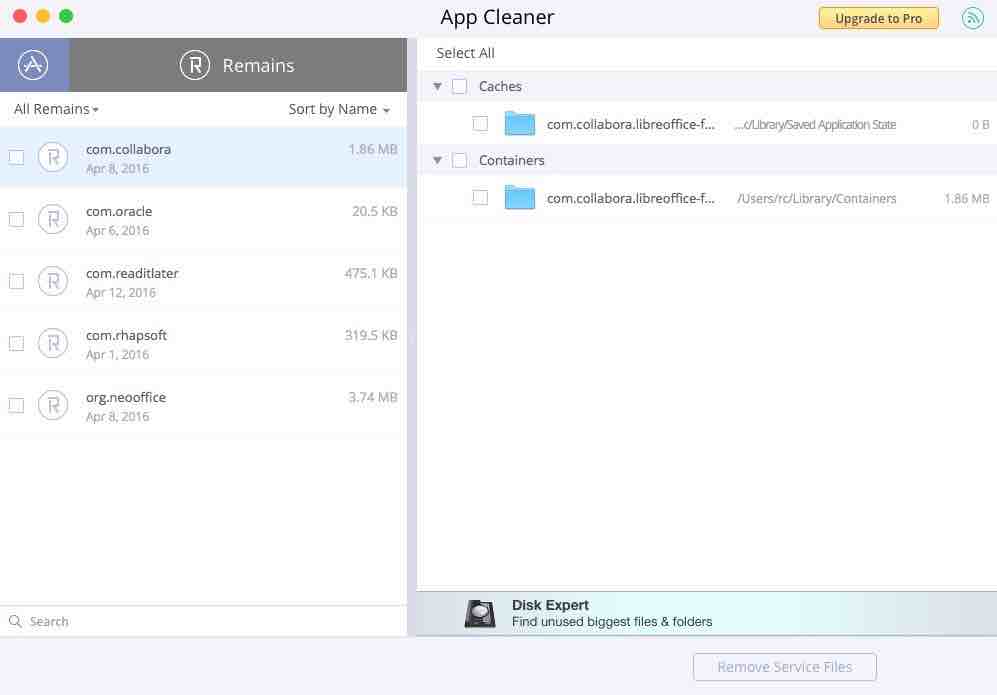997x695 pixels.
Task: Switch to the Remains tab
Action: pos(238,65)
